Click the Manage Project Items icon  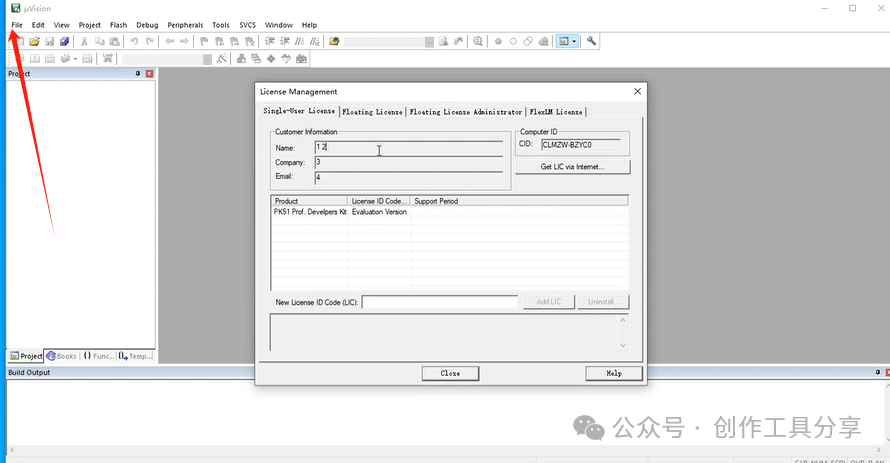[241, 58]
